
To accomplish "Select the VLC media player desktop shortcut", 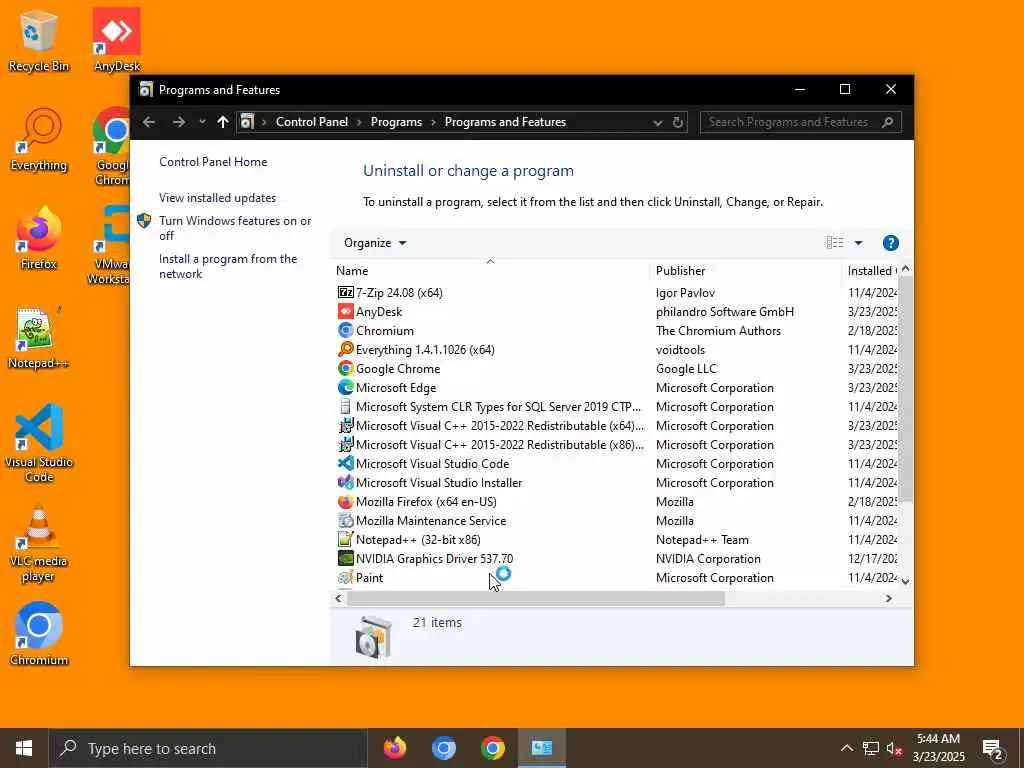I will click(39, 544).
